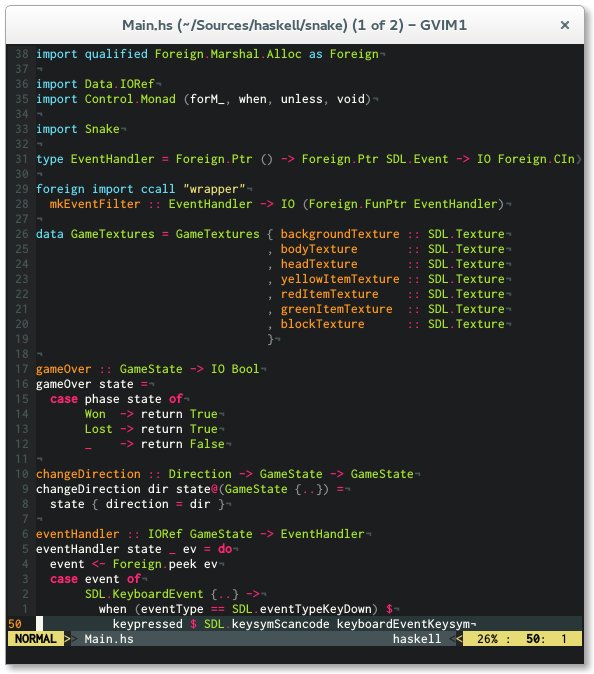Click the closing brace of GameTextures record

click(x=270, y=339)
